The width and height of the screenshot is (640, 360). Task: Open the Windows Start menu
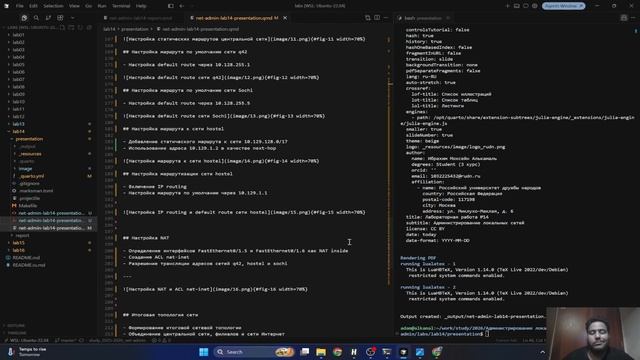tap(204, 352)
